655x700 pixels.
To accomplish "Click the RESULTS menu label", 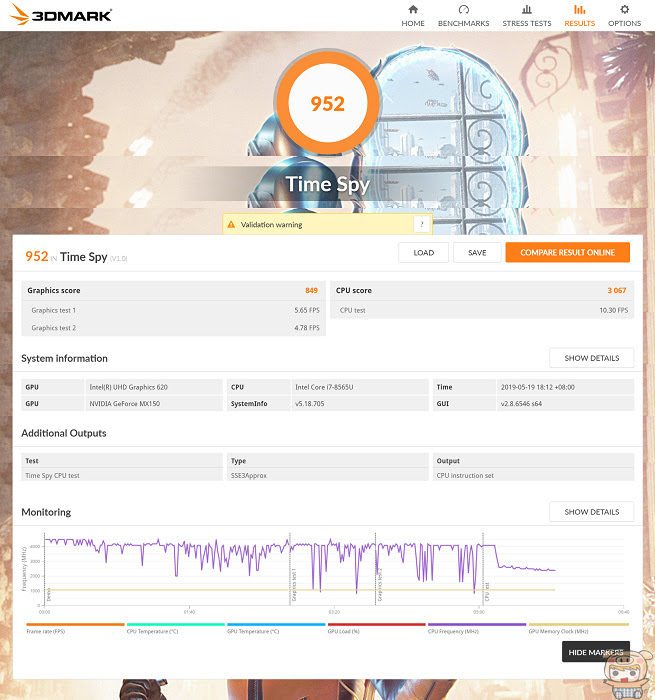I will click(x=580, y=23).
